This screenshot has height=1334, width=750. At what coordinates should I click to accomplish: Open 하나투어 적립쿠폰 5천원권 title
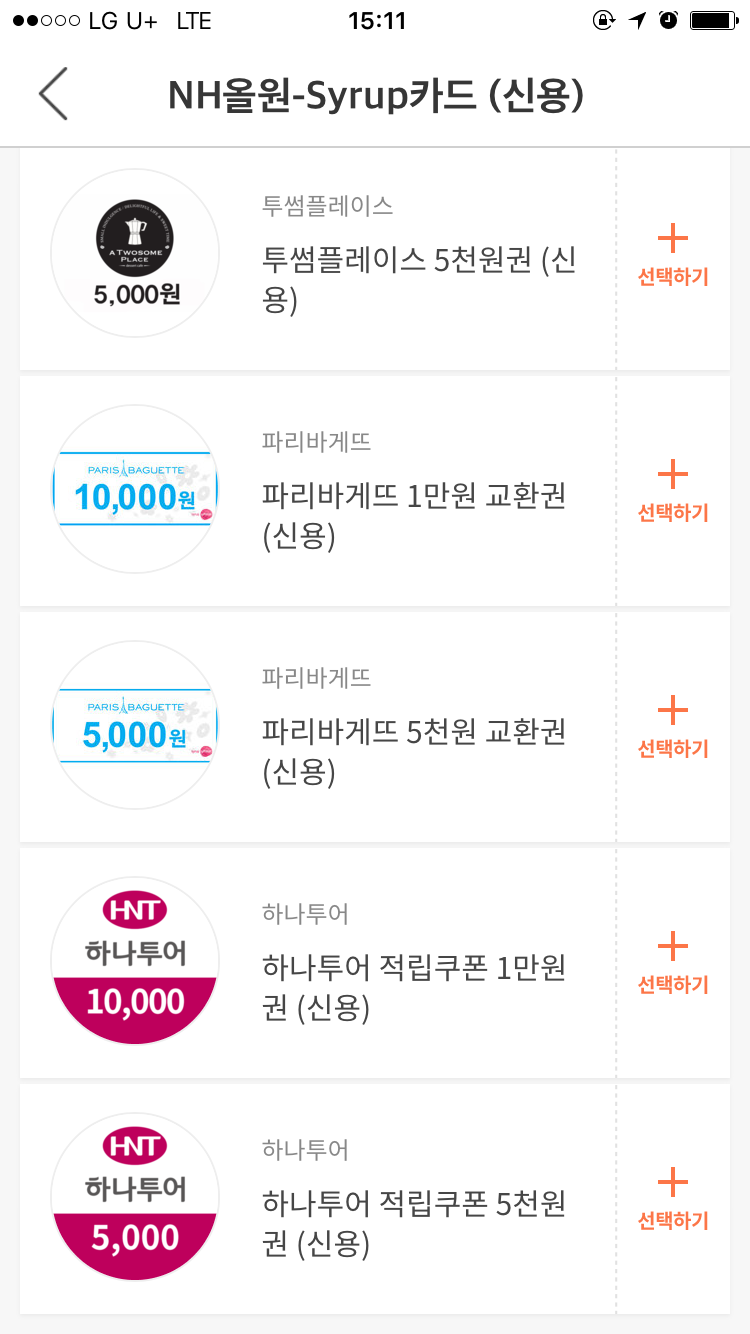click(414, 1224)
